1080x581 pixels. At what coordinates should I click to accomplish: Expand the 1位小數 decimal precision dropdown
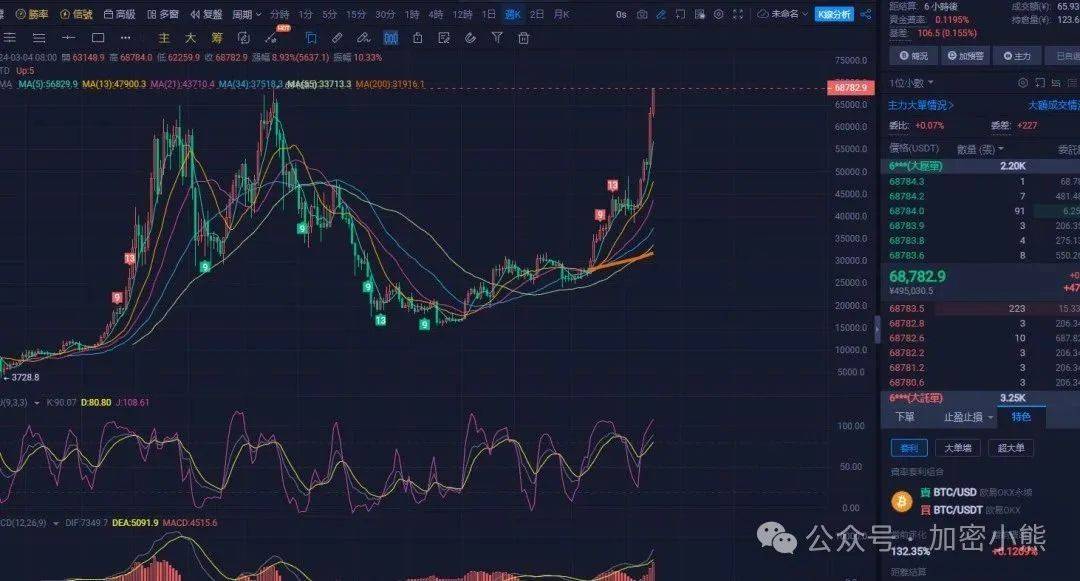click(911, 83)
